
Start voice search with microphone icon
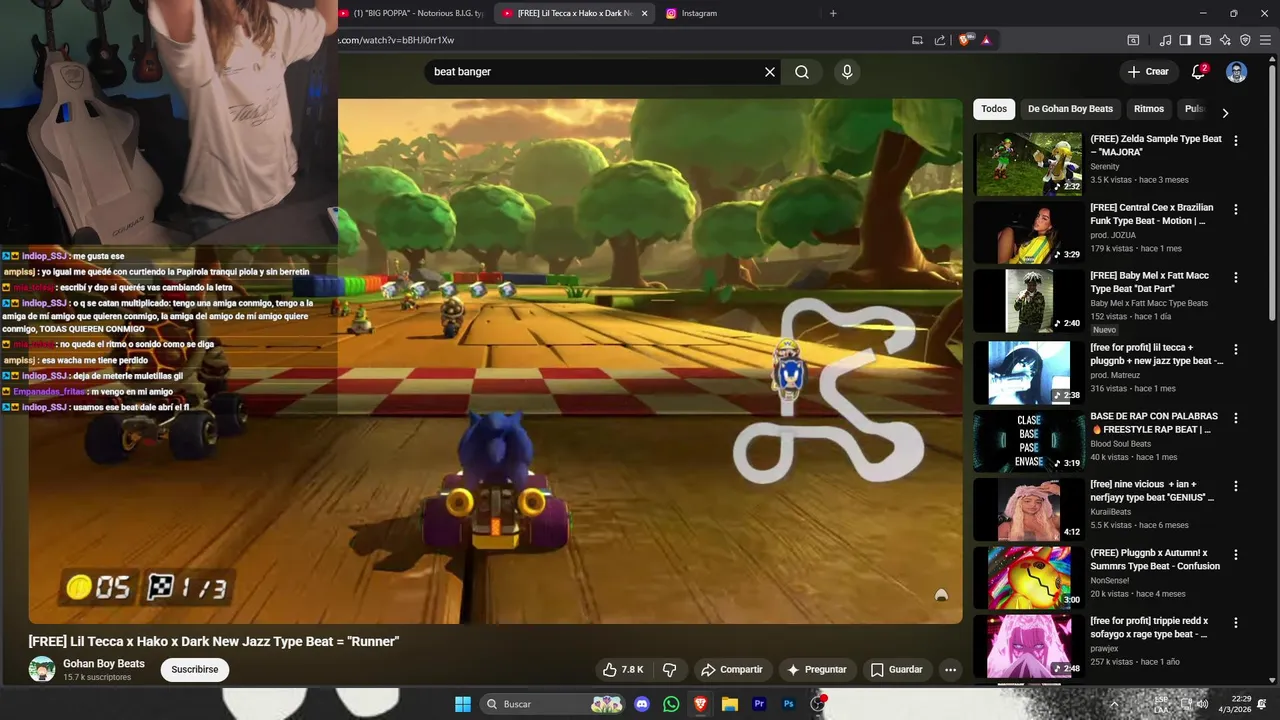coord(847,72)
